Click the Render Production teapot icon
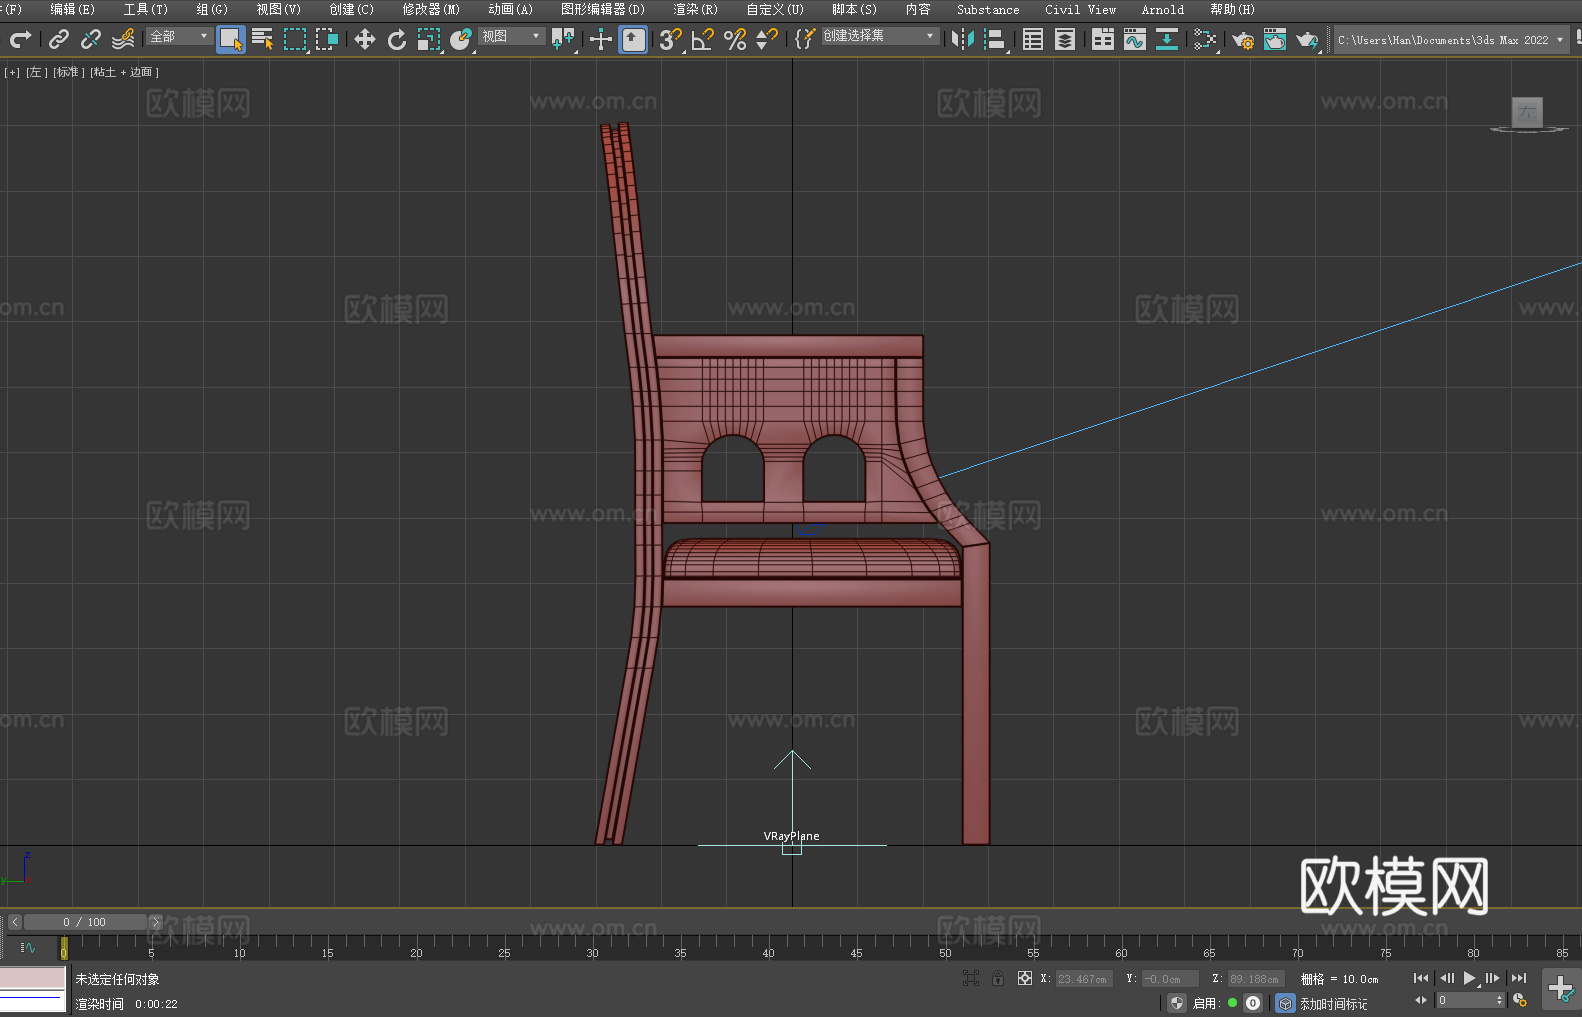The height and width of the screenshot is (1017, 1582). pyautogui.click(x=1307, y=39)
